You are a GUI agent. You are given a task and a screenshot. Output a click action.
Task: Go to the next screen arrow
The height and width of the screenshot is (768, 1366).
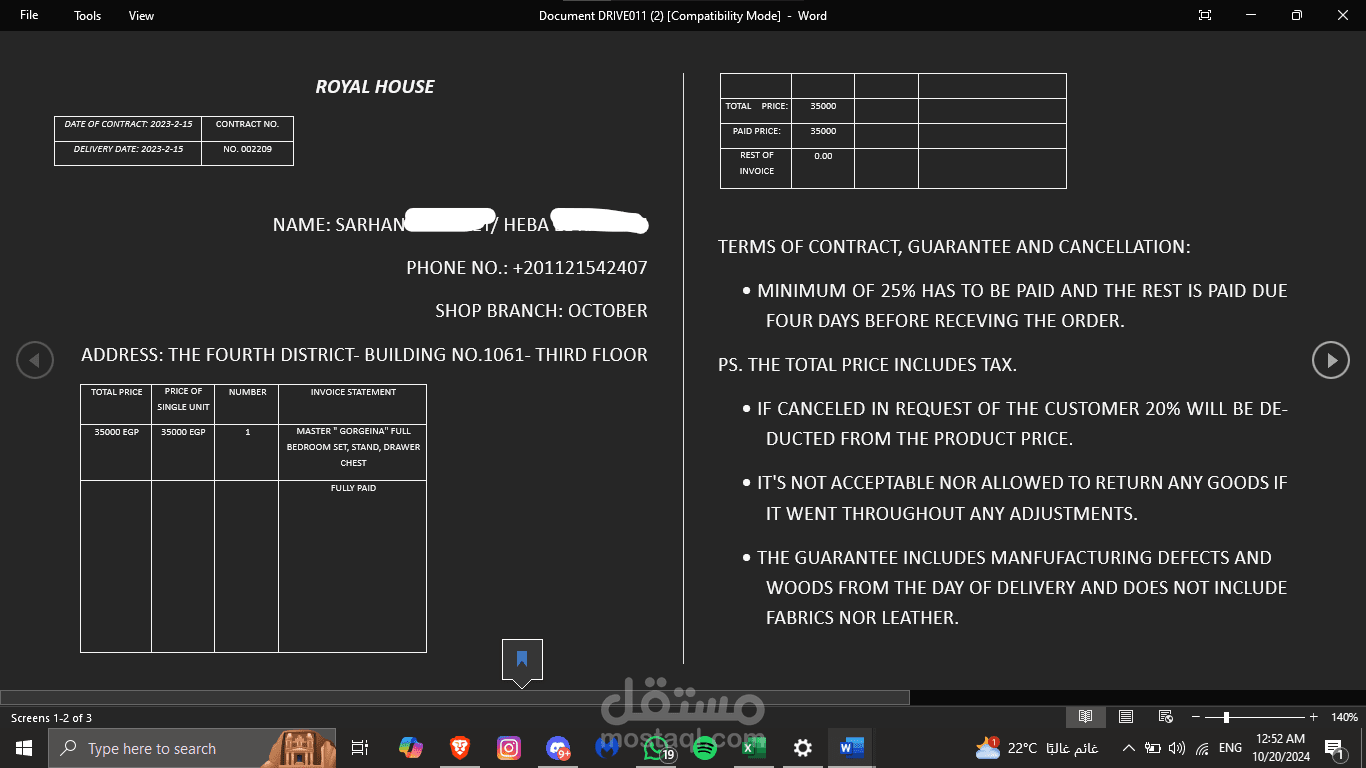click(1331, 360)
